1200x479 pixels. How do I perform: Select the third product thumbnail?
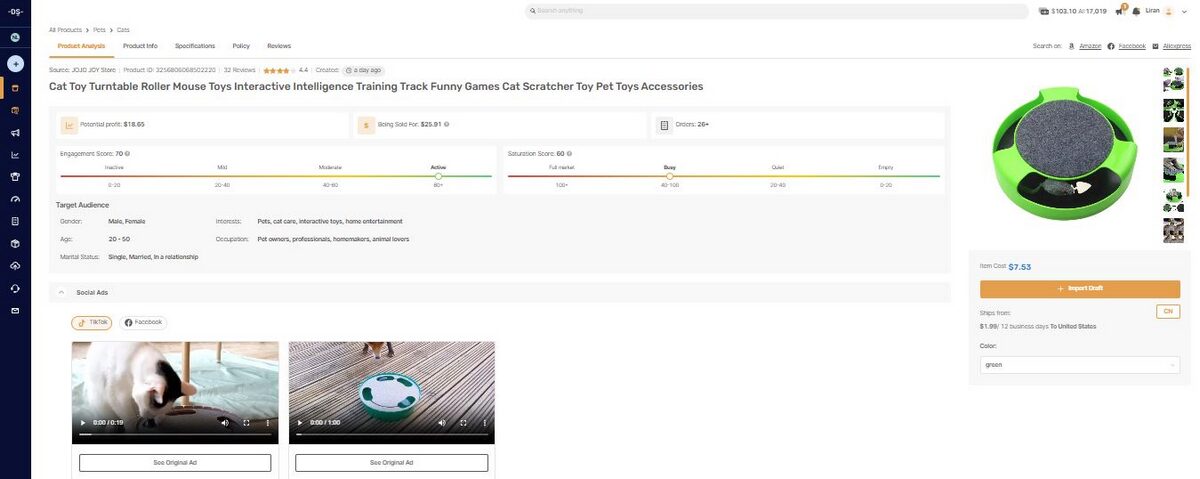coord(1173,140)
